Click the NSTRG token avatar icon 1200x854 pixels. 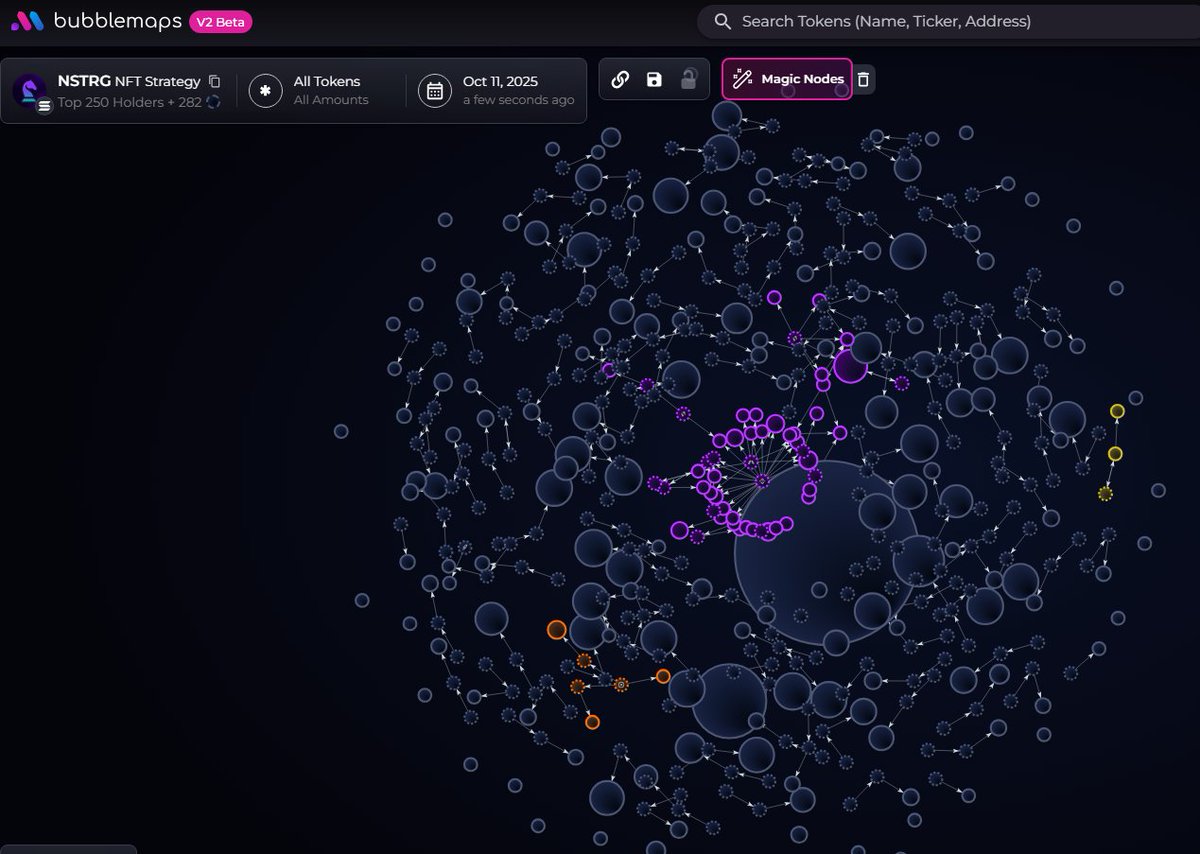point(30,91)
